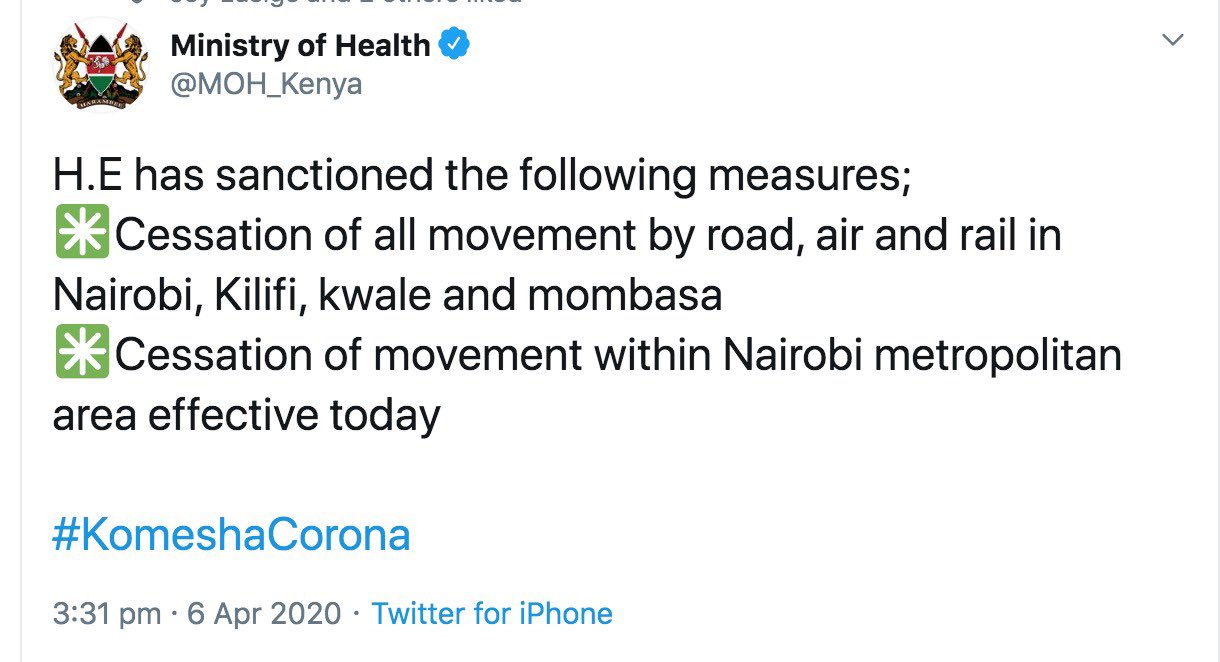Open the Ministry of Health profile name
The image size is (1220, 662).
(300, 46)
